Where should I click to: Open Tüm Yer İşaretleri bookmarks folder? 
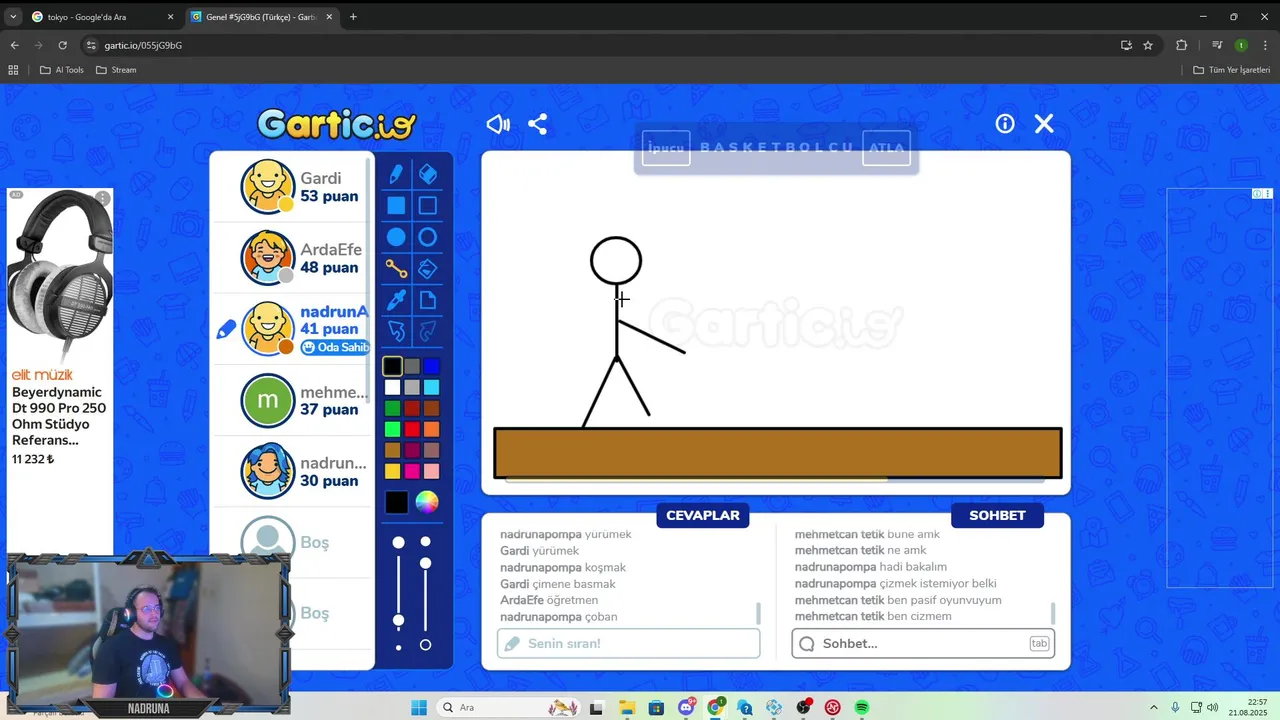pyautogui.click(x=1232, y=70)
